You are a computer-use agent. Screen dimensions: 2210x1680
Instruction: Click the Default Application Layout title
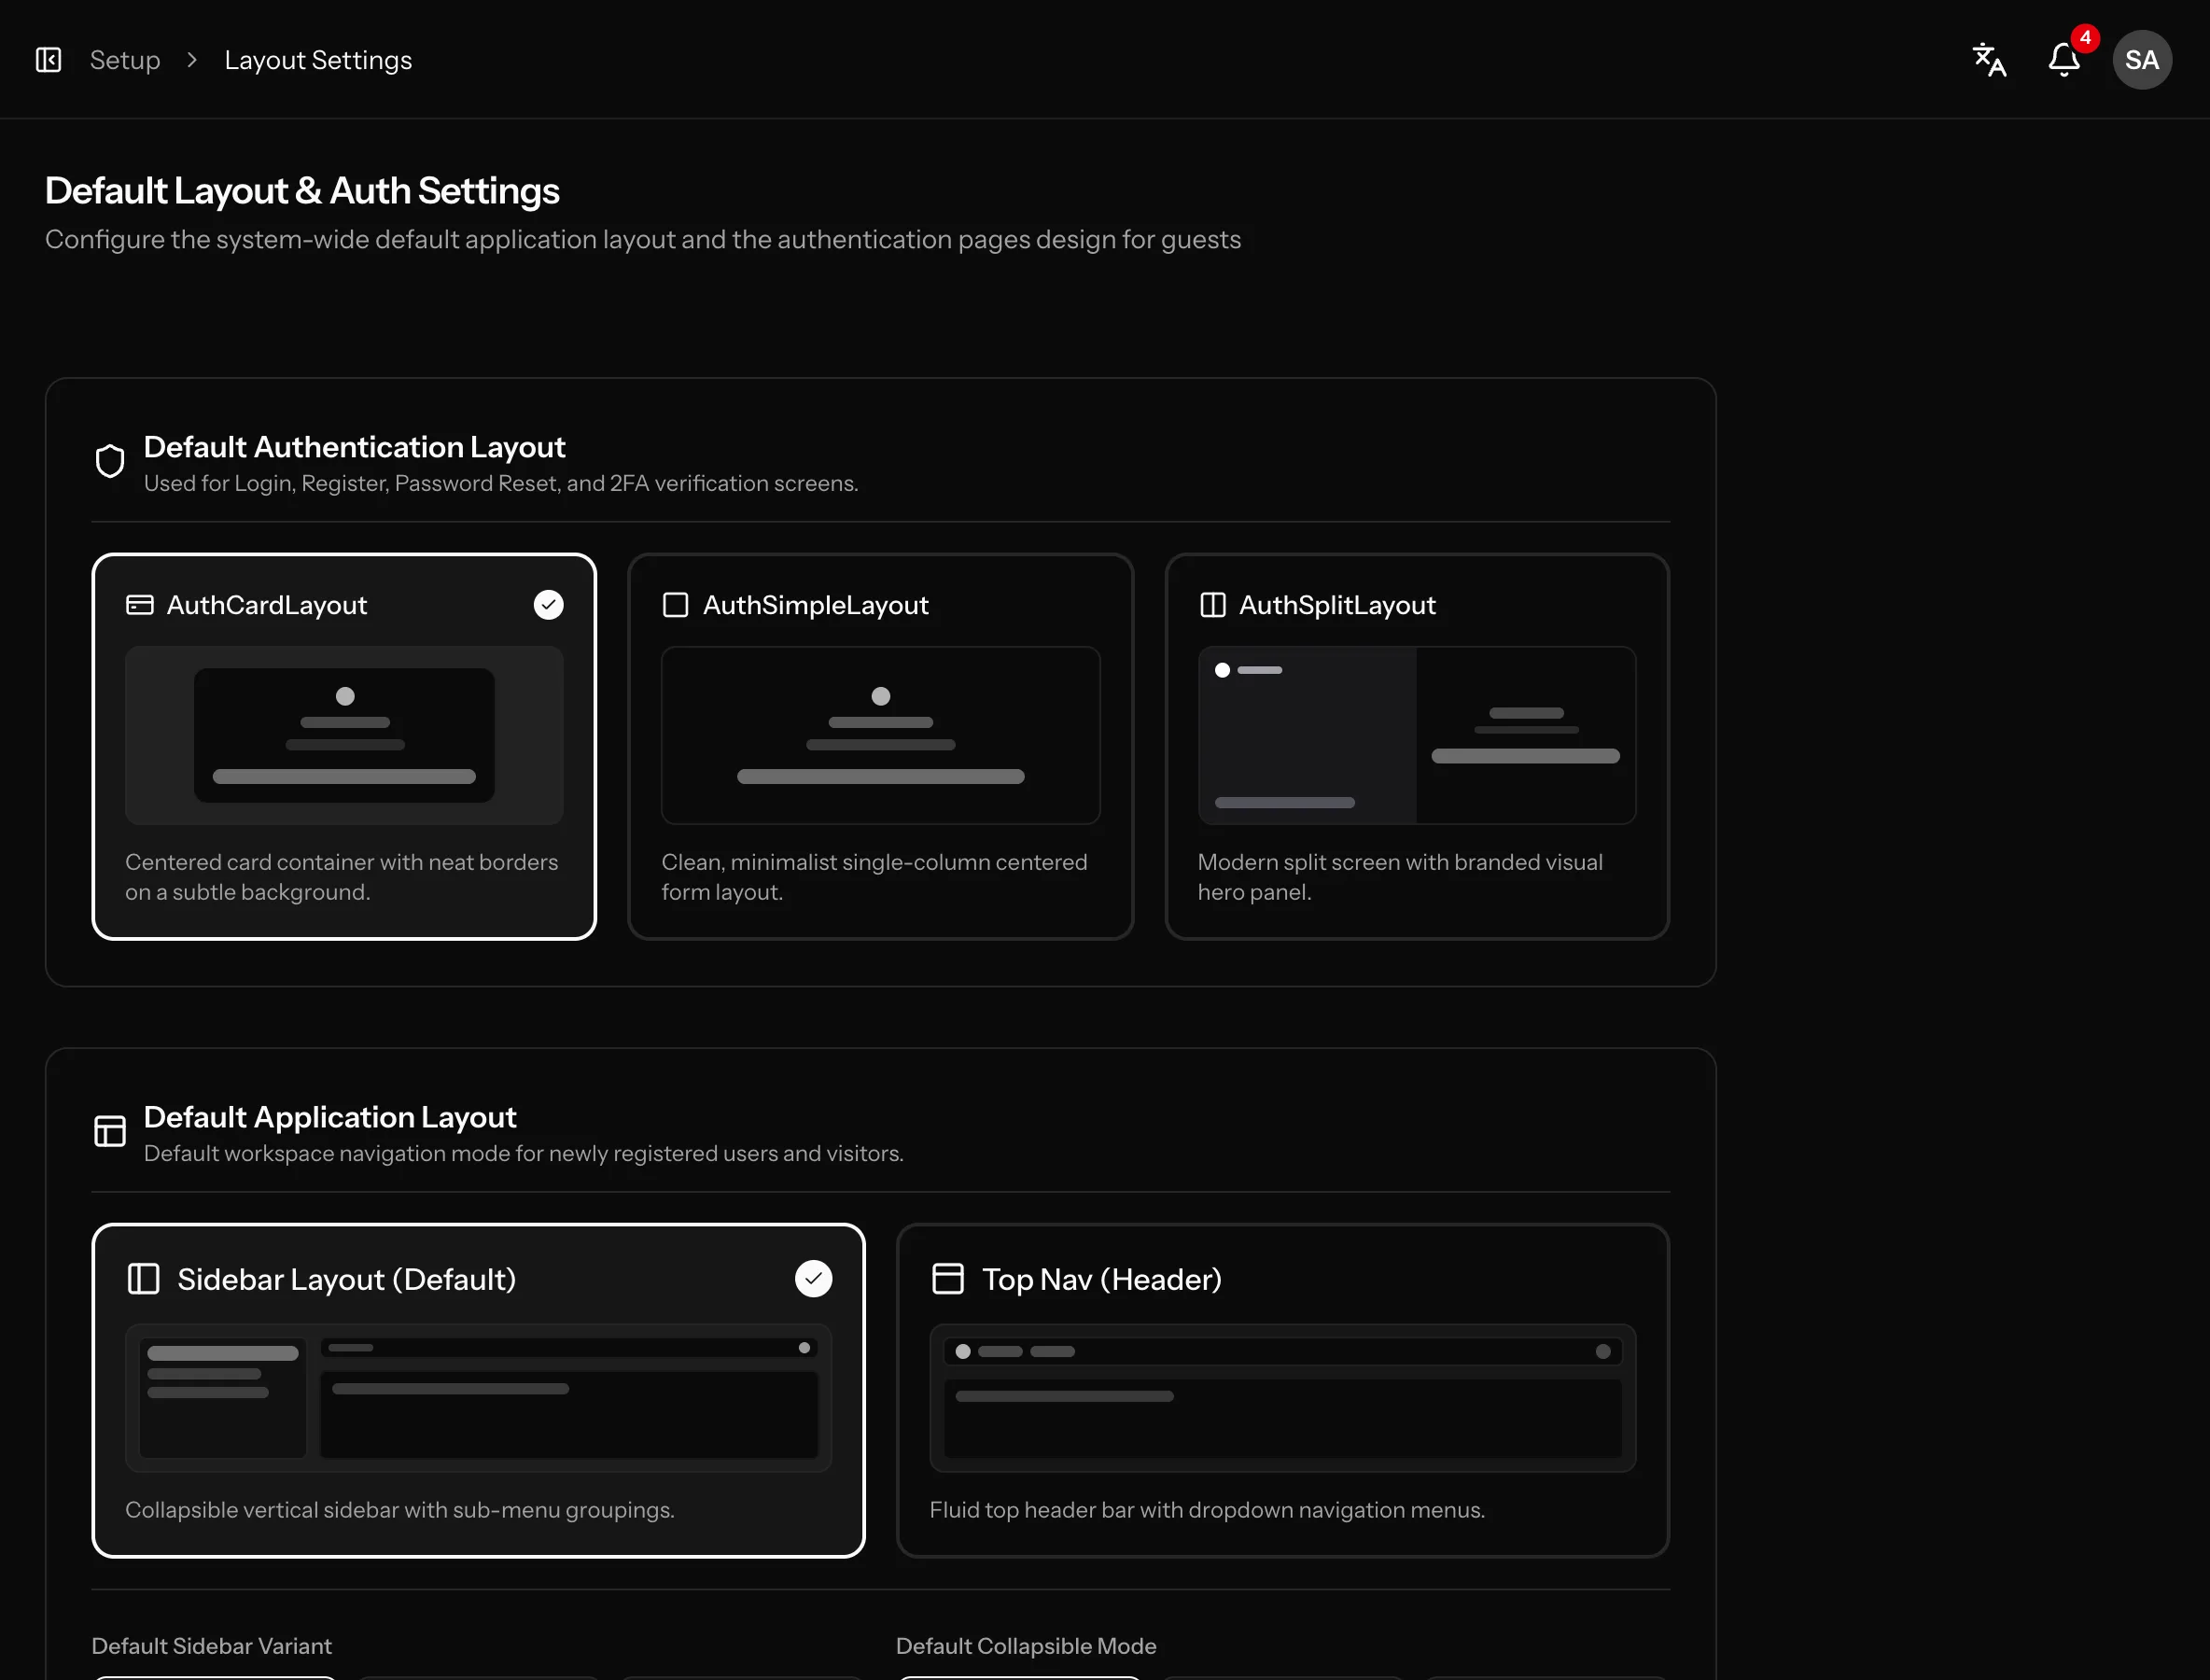tap(330, 1116)
